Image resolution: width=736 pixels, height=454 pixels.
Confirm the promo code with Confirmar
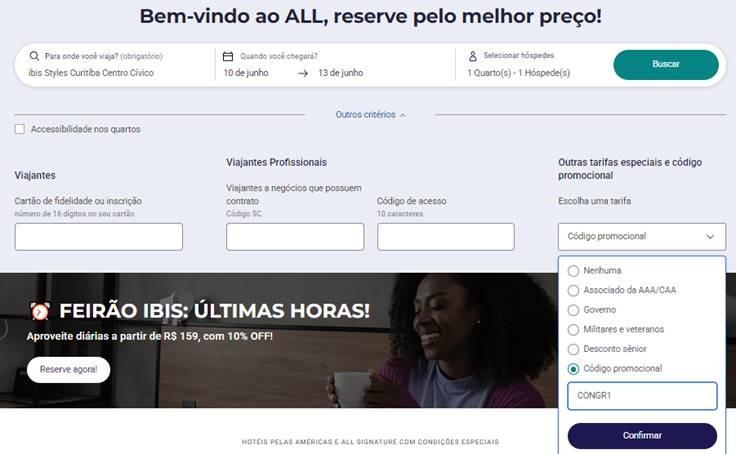coord(642,436)
